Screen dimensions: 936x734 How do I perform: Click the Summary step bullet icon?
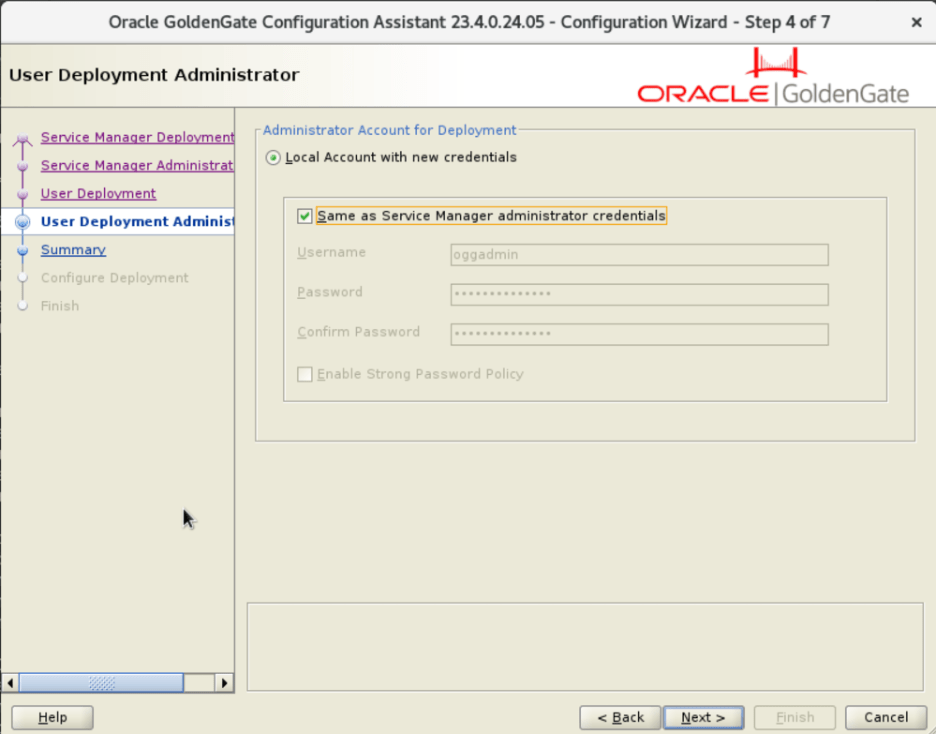tap(23, 251)
